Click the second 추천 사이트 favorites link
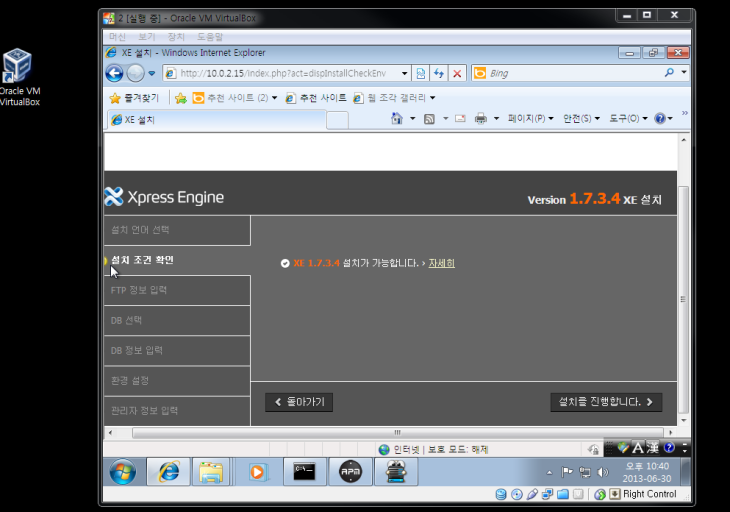This screenshot has width=730, height=512. (316, 98)
